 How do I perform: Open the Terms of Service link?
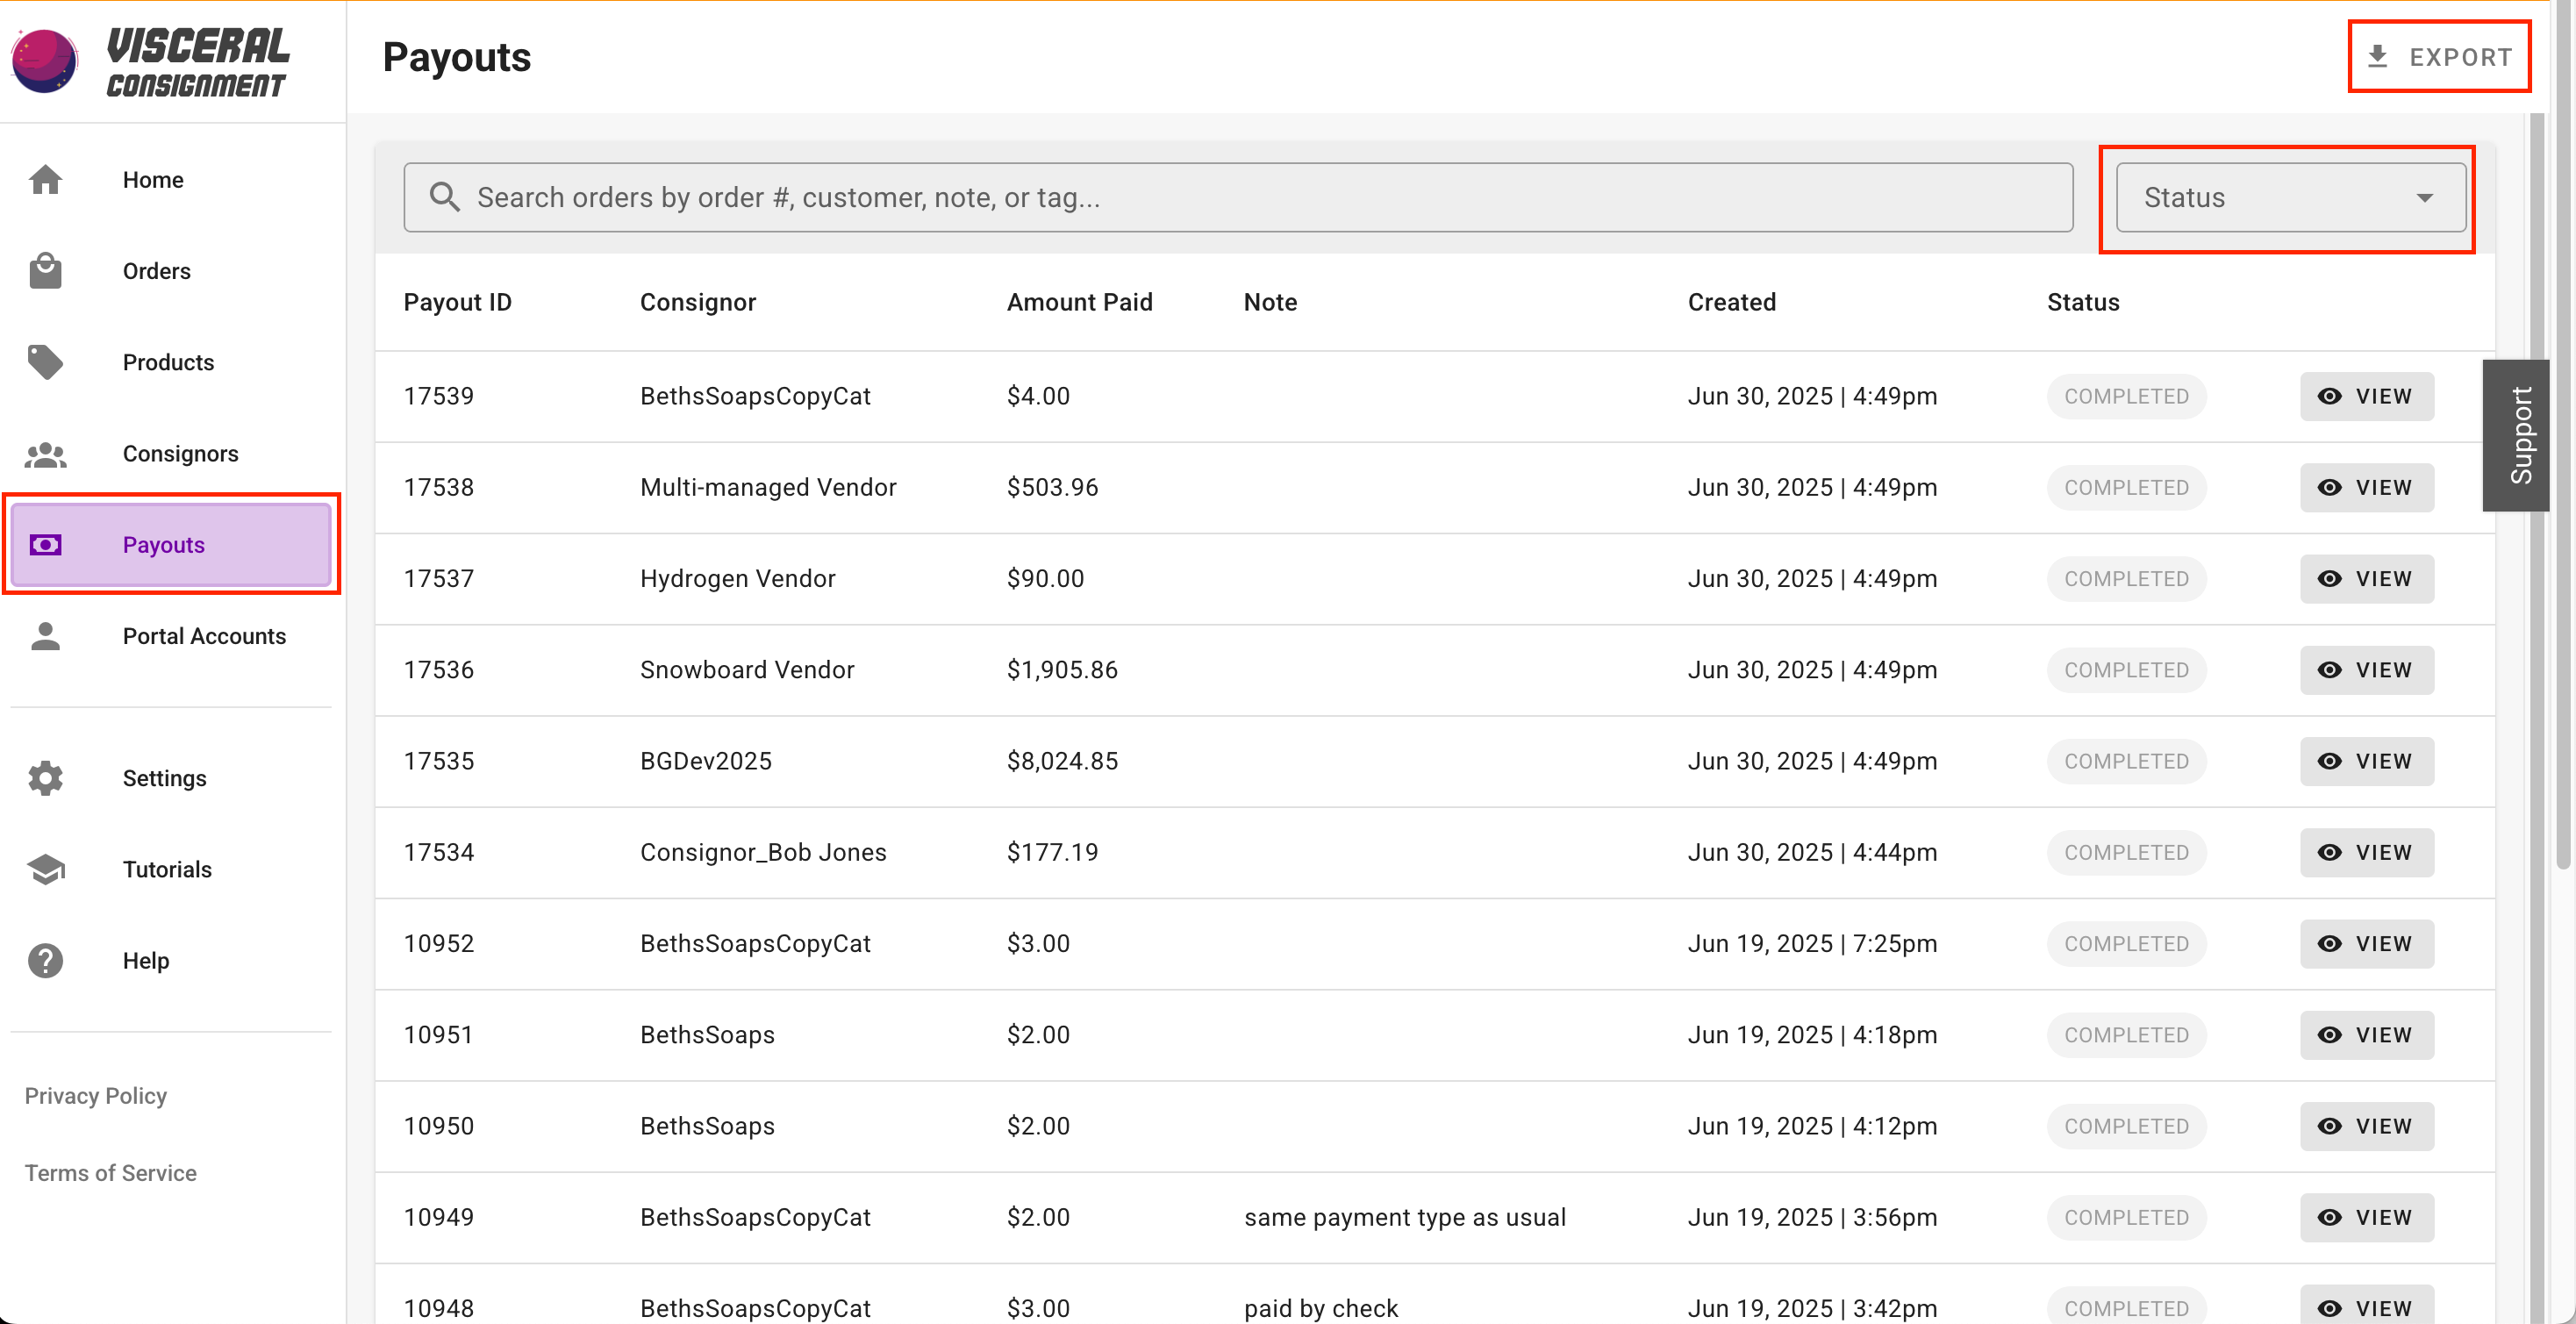(110, 1173)
